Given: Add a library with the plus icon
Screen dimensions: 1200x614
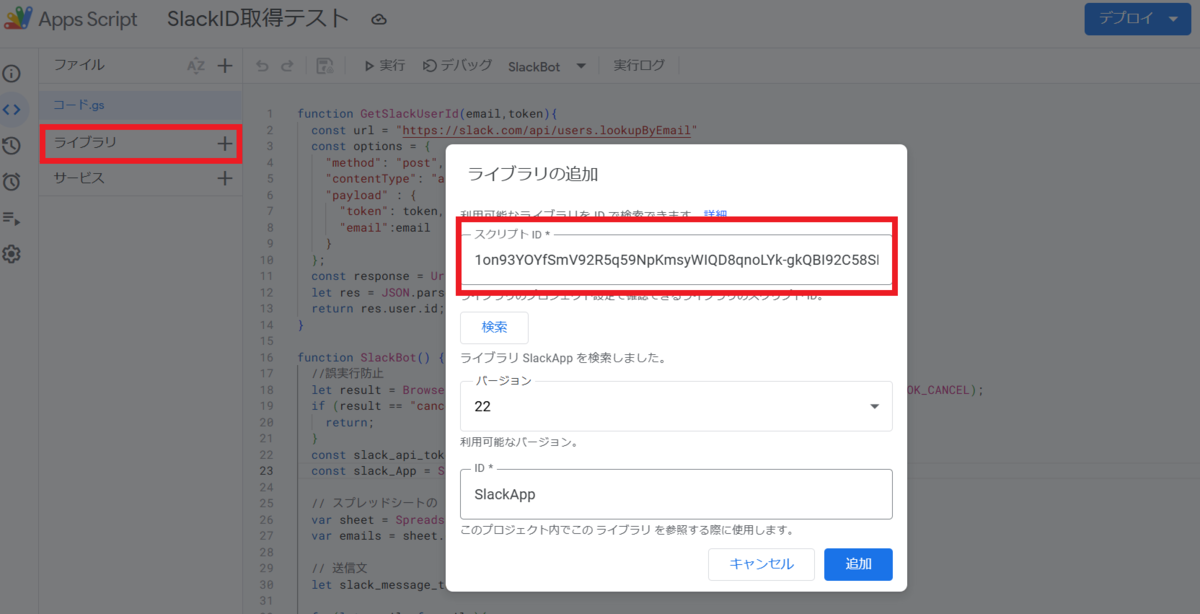Looking at the screenshot, I should pyautogui.click(x=225, y=143).
